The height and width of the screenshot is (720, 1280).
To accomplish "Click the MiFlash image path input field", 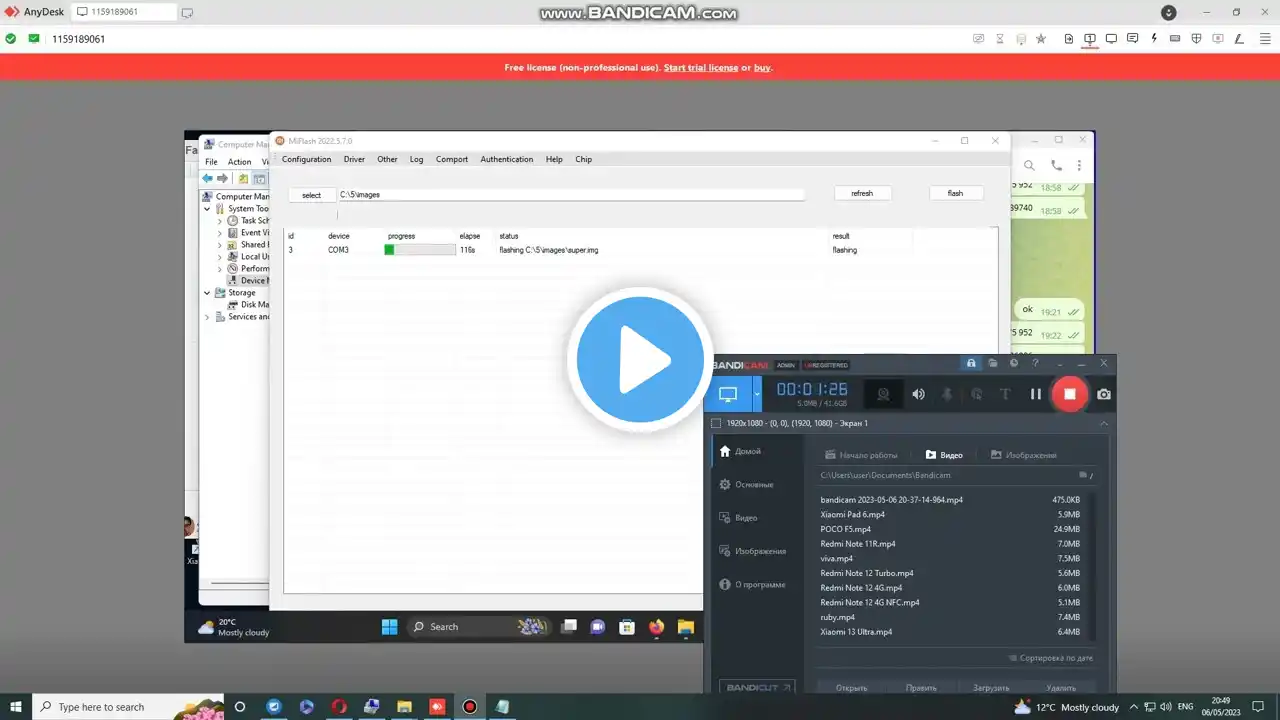I will pos(571,194).
